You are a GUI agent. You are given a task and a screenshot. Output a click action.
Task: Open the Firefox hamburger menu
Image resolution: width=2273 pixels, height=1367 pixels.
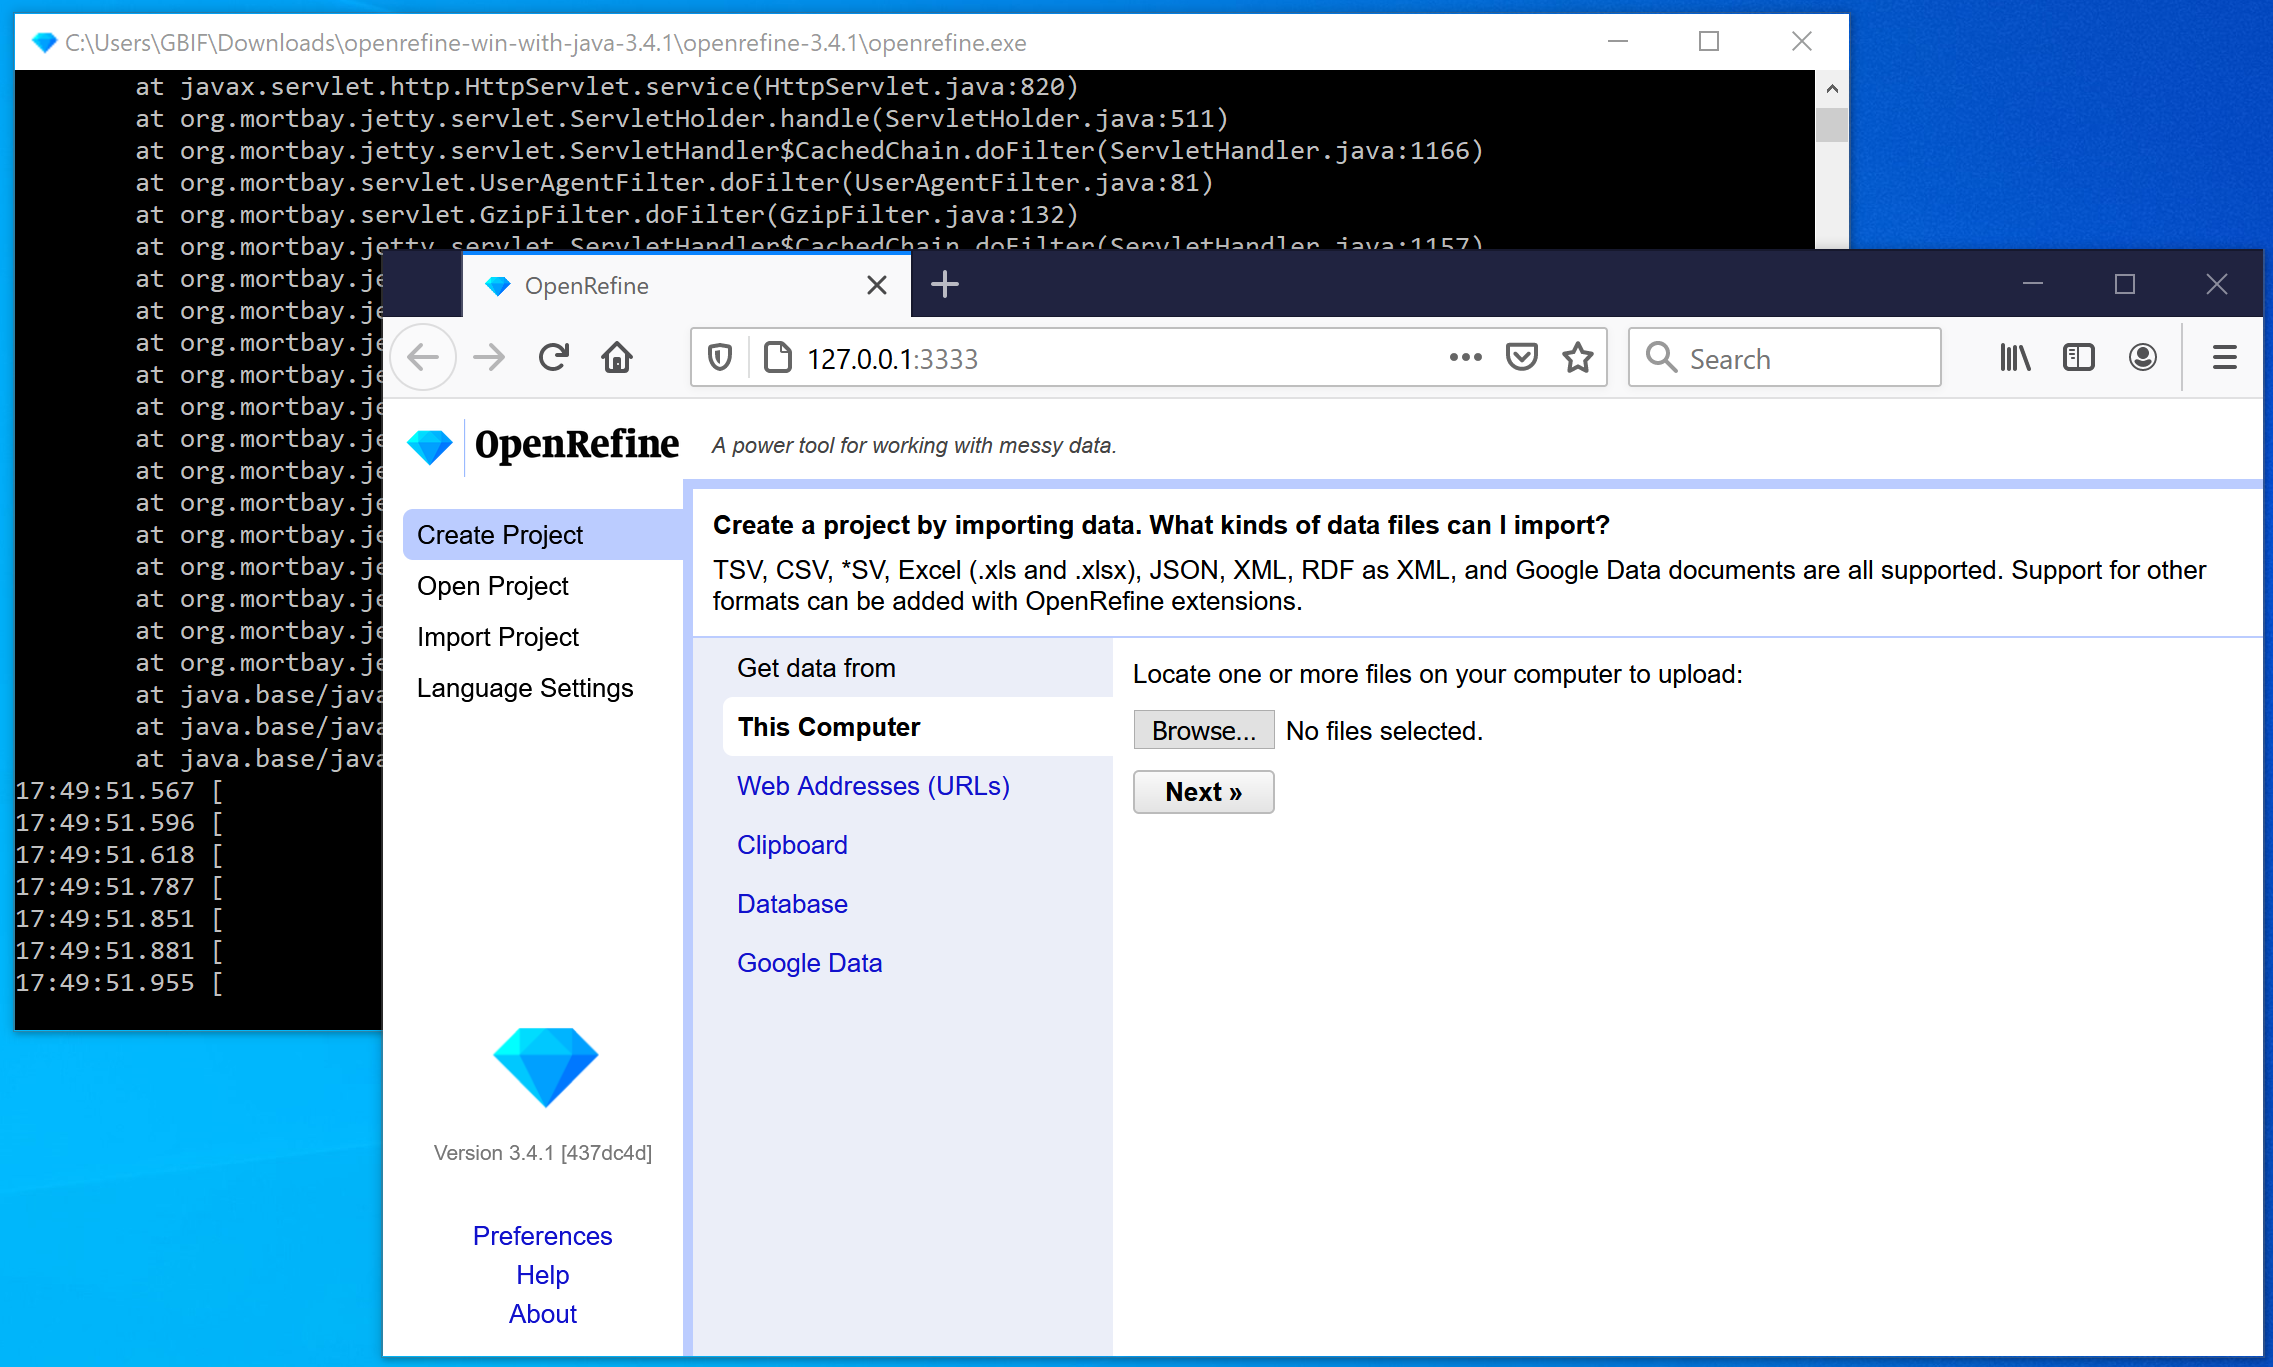point(2224,357)
